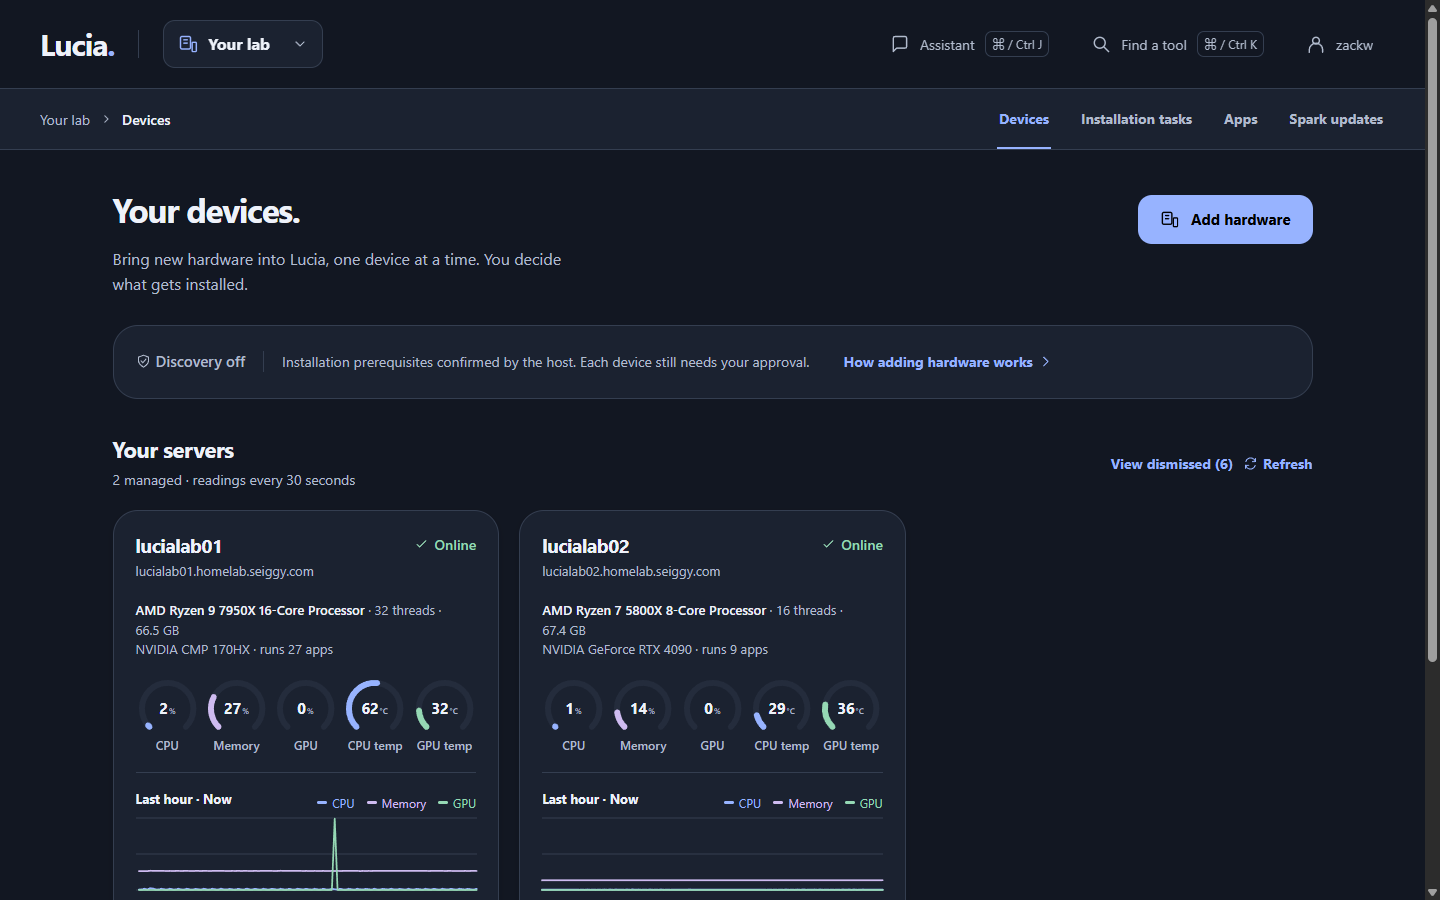The width and height of the screenshot is (1440, 900).
Task: Switch to the Installation tasks tab
Action: point(1136,119)
